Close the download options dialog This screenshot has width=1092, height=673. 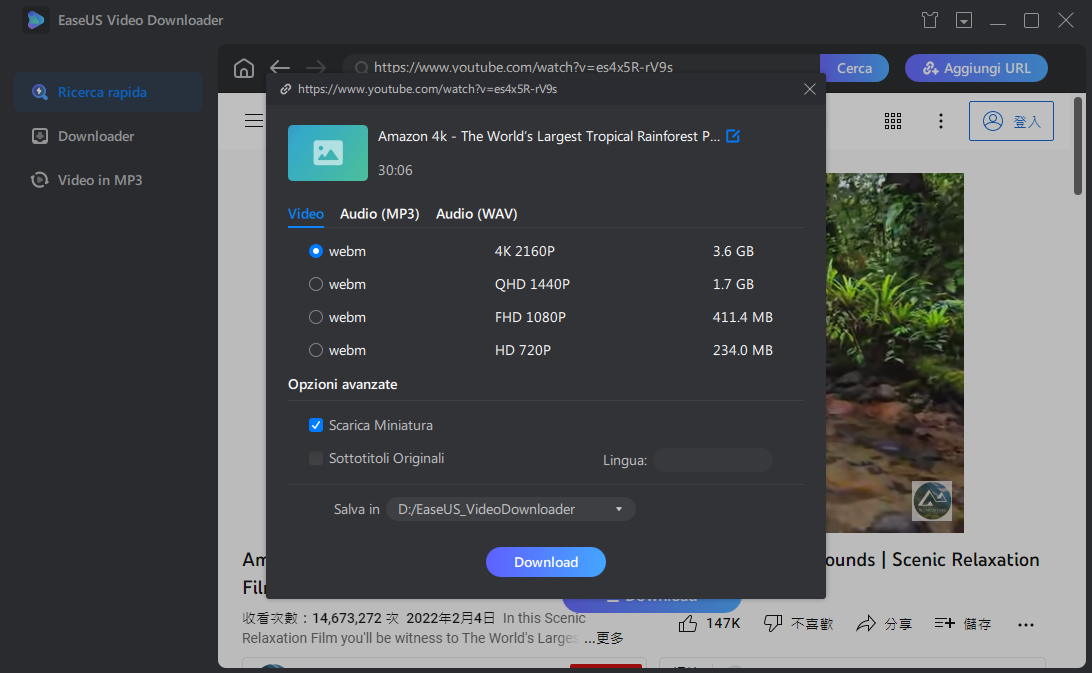pos(810,89)
